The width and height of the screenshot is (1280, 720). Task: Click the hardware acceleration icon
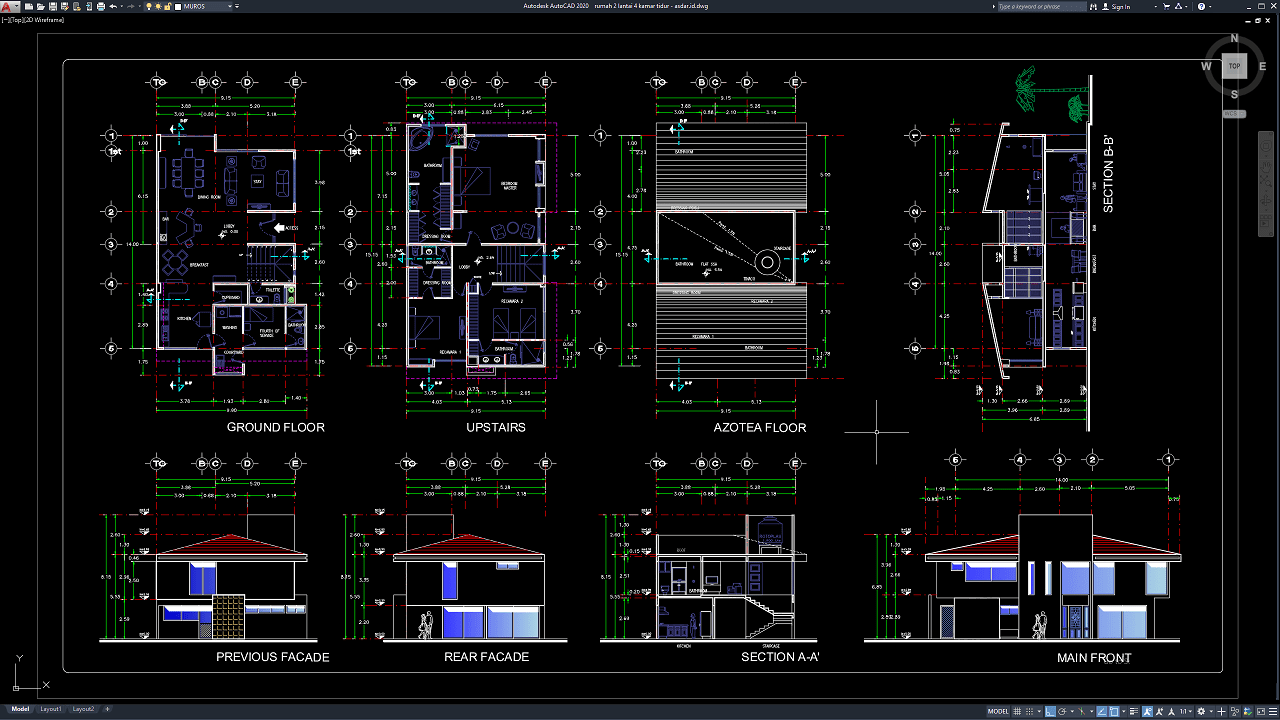1247,711
